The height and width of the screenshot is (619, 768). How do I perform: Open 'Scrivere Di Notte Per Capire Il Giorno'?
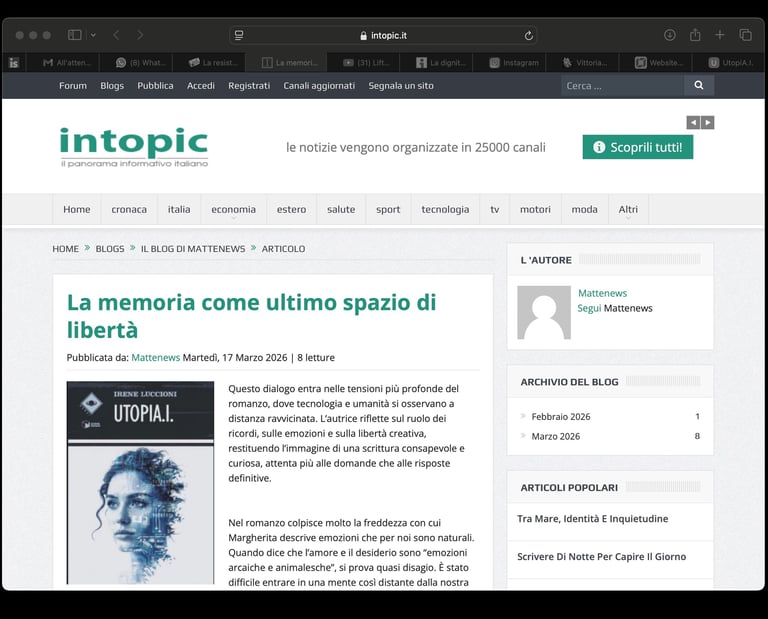601,557
